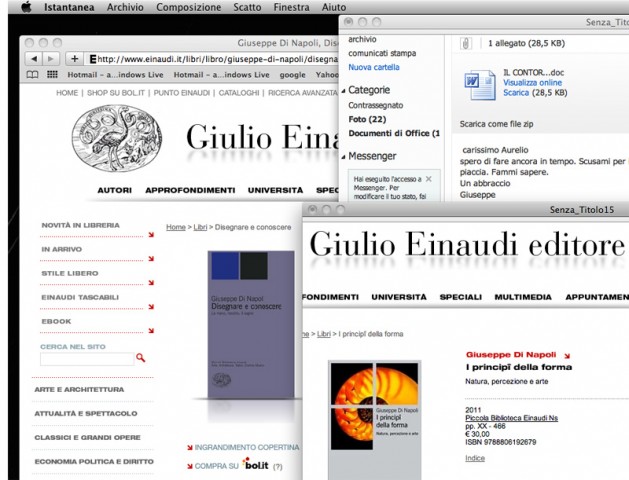
Task: Open the Aiuto menu
Action: pos(334,7)
